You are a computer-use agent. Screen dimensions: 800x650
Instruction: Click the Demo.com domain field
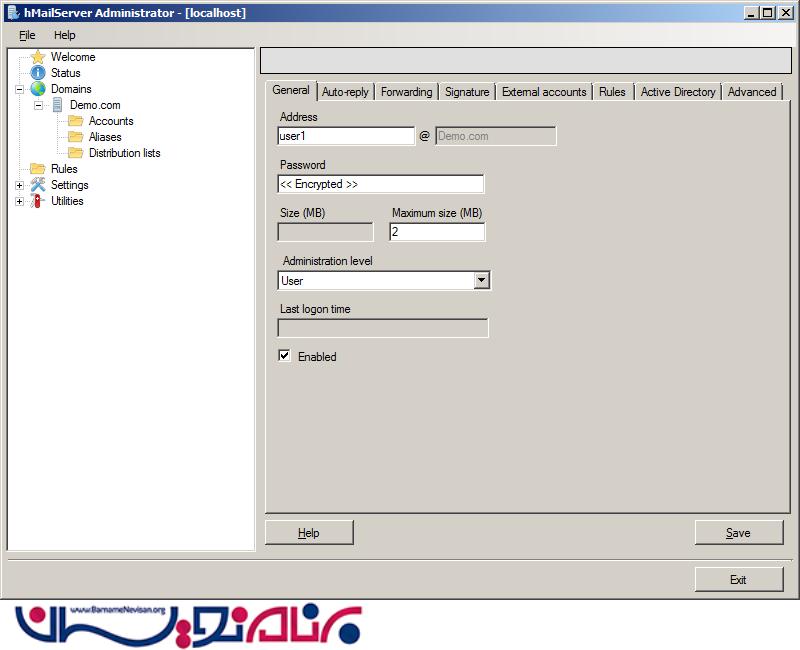pos(495,136)
